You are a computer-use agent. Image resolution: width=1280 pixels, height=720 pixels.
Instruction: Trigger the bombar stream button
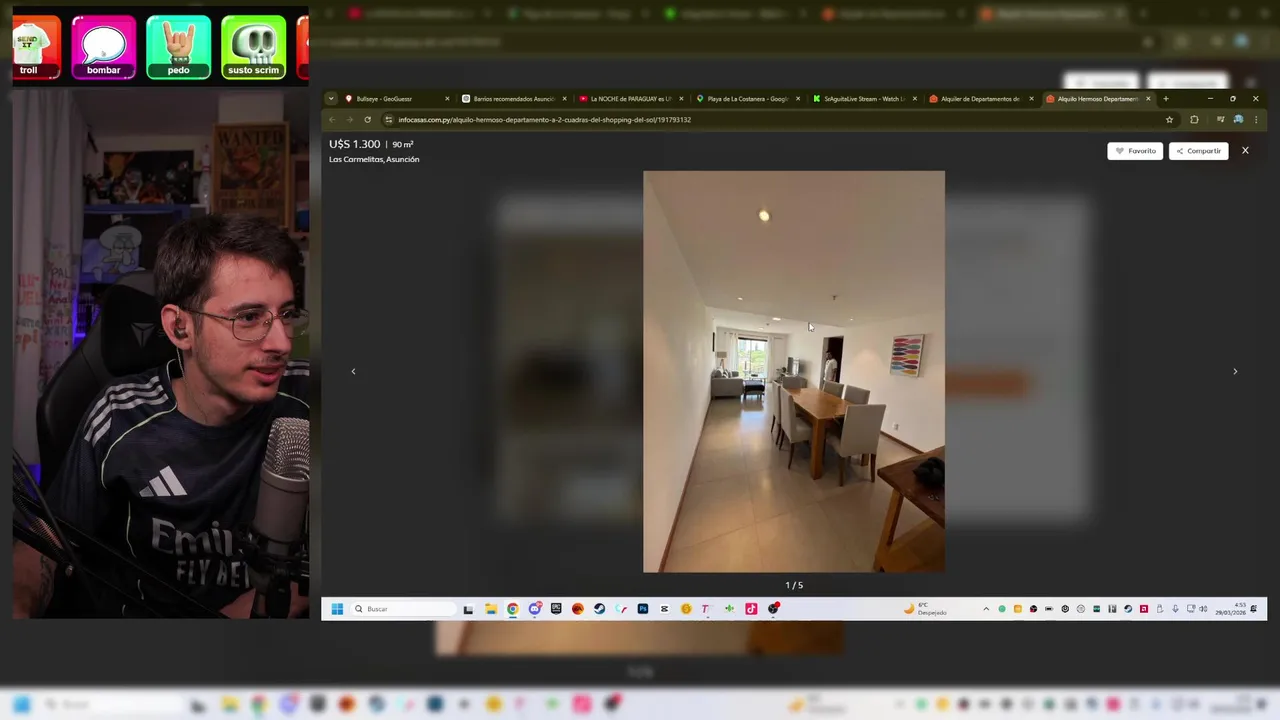[x=104, y=47]
